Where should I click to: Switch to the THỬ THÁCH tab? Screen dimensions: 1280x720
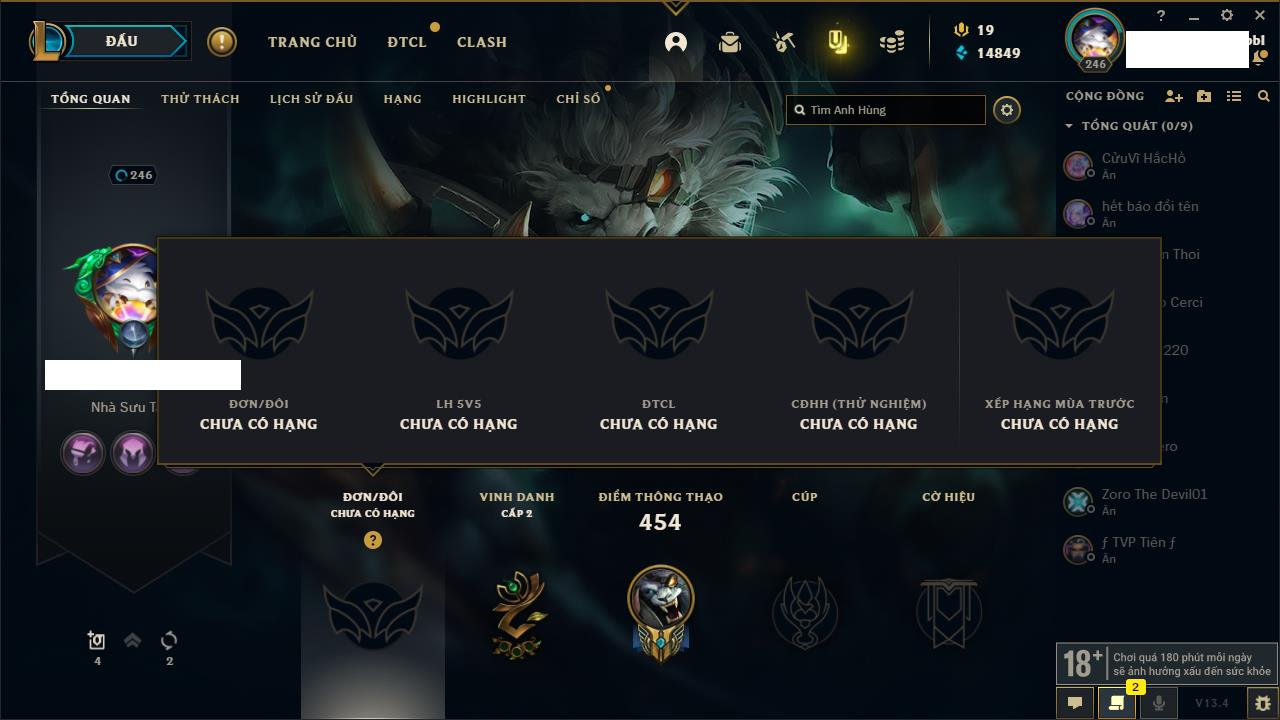click(x=200, y=99)
